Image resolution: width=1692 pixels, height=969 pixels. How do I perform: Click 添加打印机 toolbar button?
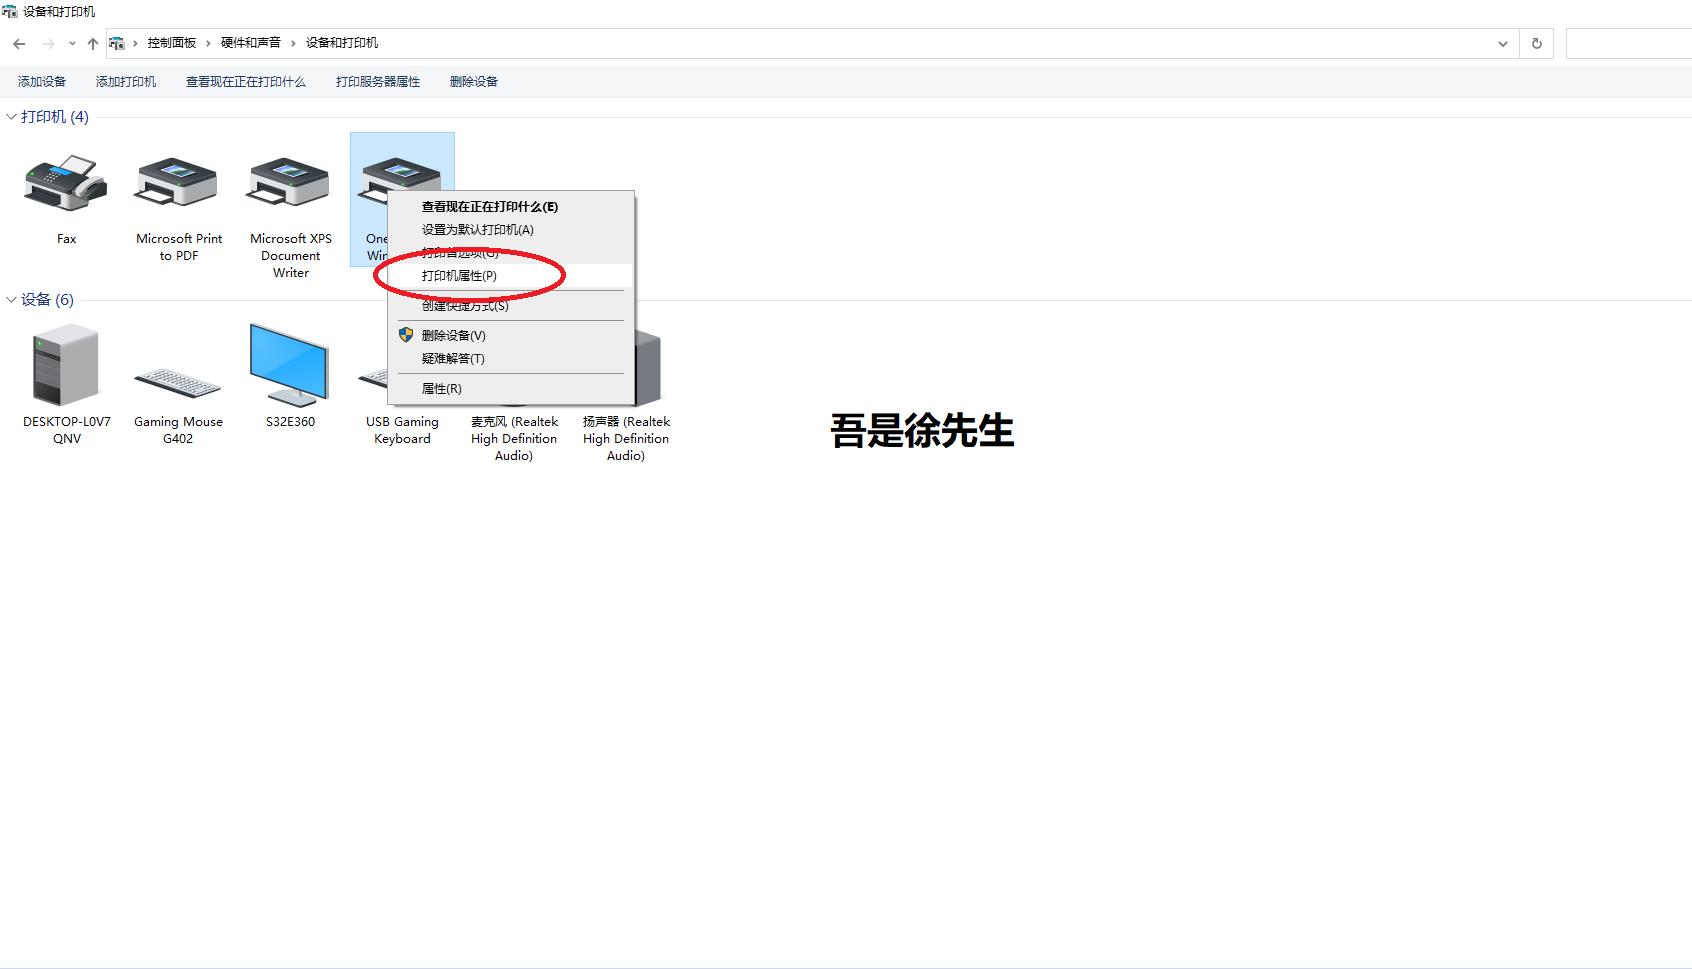click(126, 82)
